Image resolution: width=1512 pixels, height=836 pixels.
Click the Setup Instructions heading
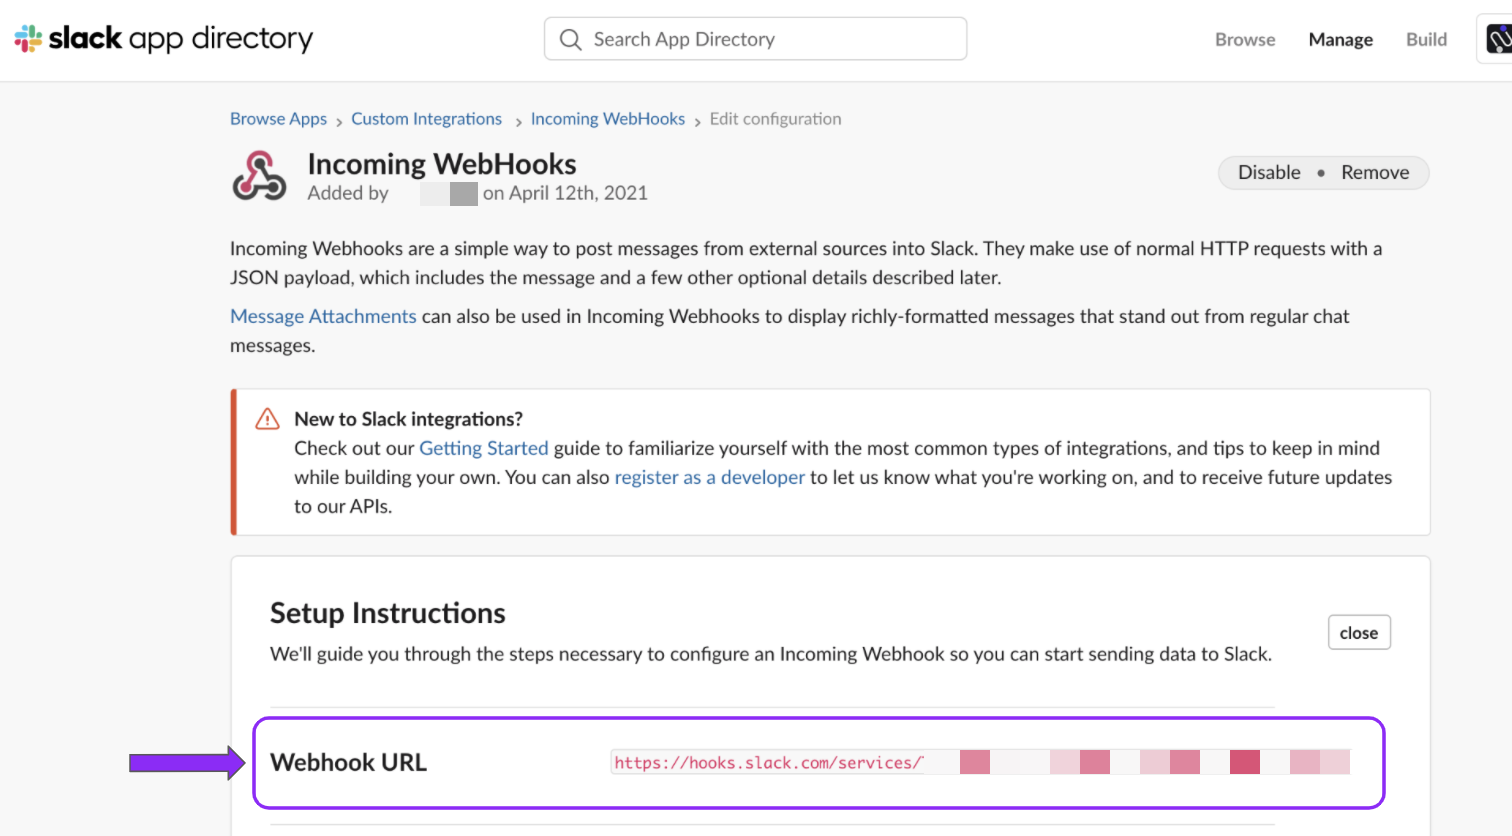(x=388, y=613)
